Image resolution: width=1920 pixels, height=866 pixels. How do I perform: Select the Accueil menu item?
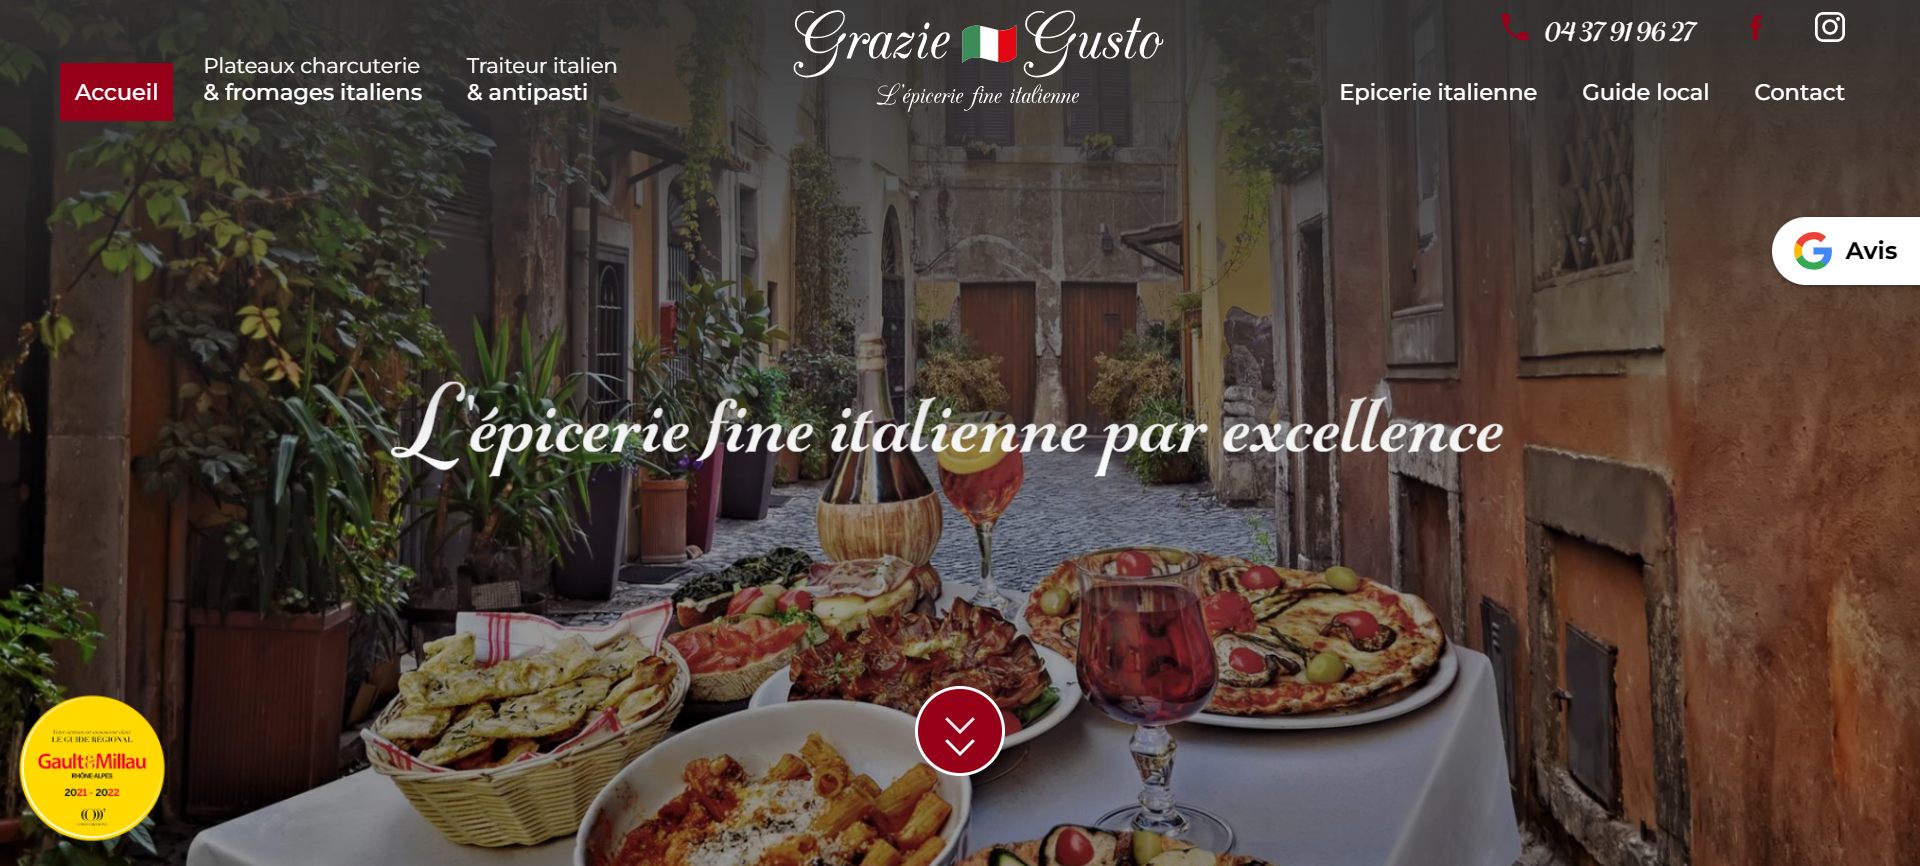(x=116, y=92)
